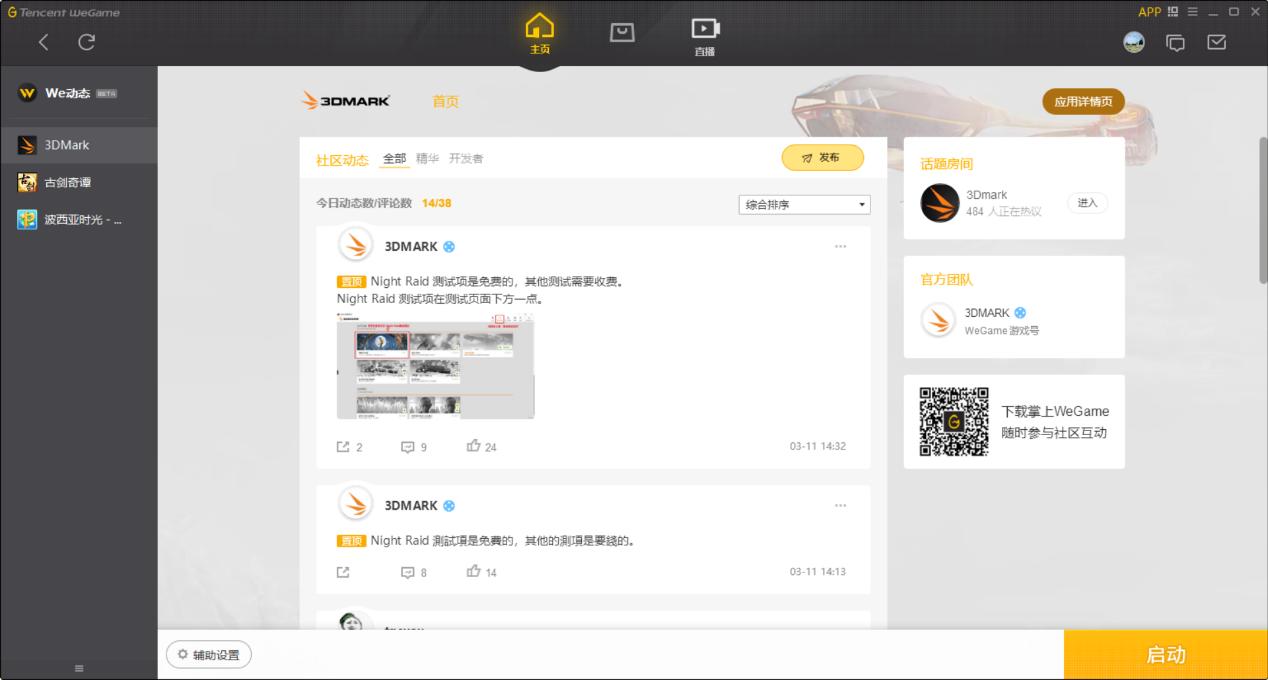Click the 3Dmark topic room avatar
This screenshot has width=1268, height=680.
tap(940, 203)
